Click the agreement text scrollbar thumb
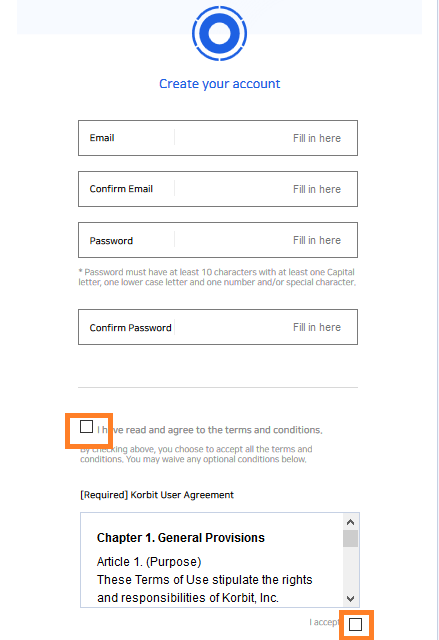The height and width of the screenshot is (640, 439). (x=350, y=538)
